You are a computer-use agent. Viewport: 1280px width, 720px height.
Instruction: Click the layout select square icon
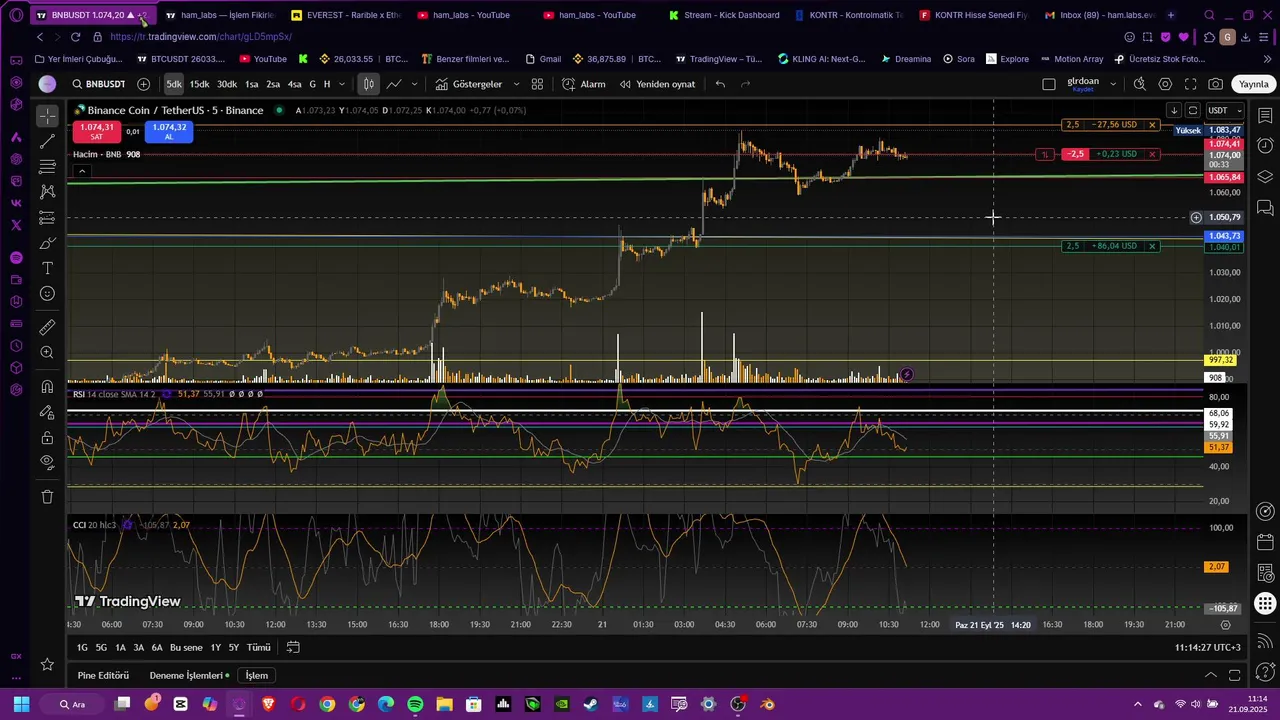1049,84
